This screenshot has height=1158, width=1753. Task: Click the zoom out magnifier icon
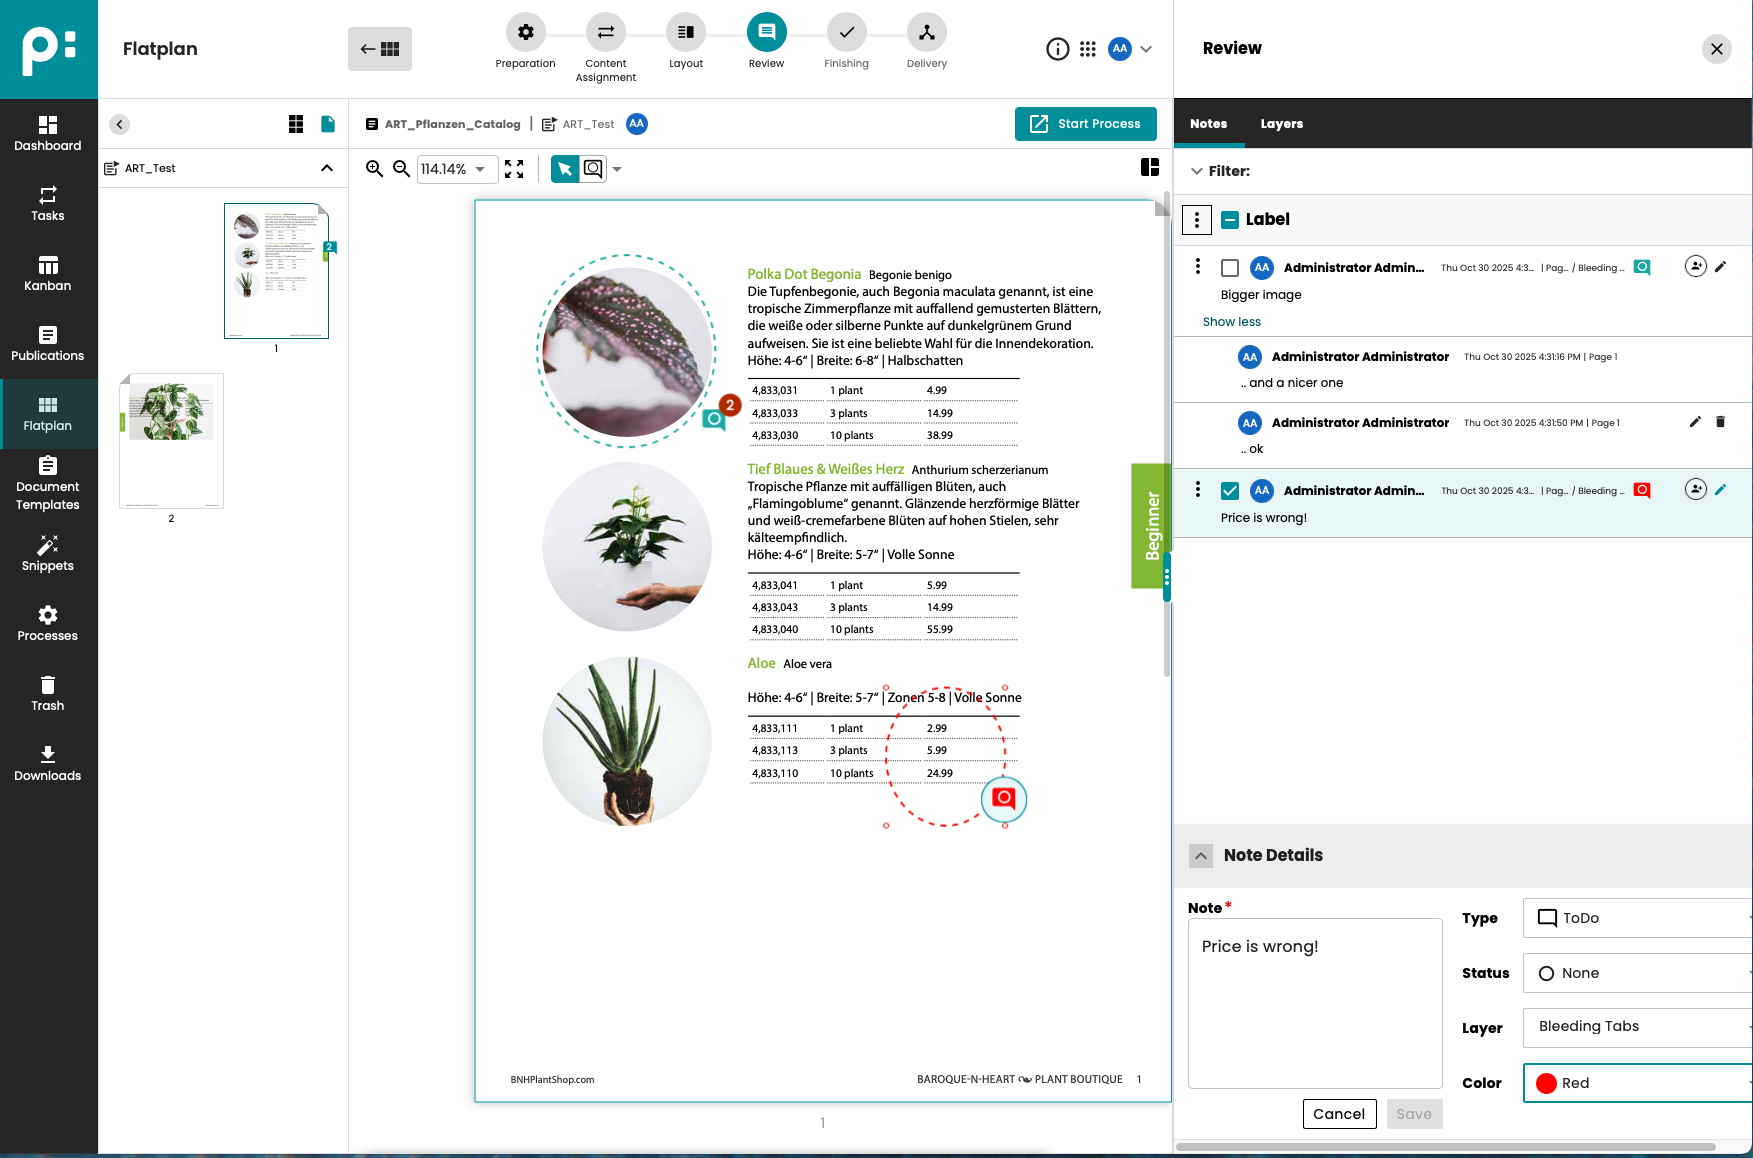pyautogui.click(x=401, y=169)
